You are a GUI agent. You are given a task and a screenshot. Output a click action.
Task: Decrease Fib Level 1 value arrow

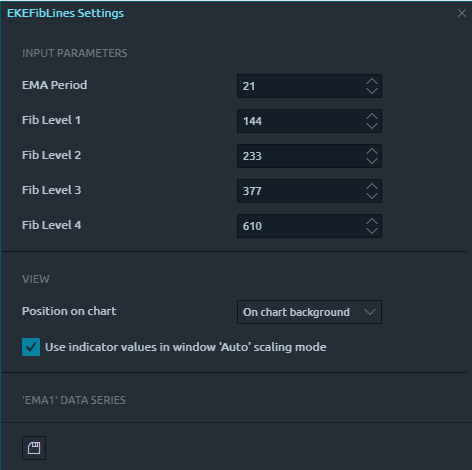point(372,126)
